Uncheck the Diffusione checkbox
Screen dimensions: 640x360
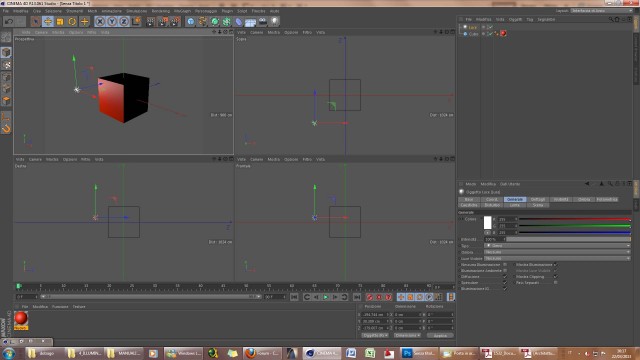[505, 277]
